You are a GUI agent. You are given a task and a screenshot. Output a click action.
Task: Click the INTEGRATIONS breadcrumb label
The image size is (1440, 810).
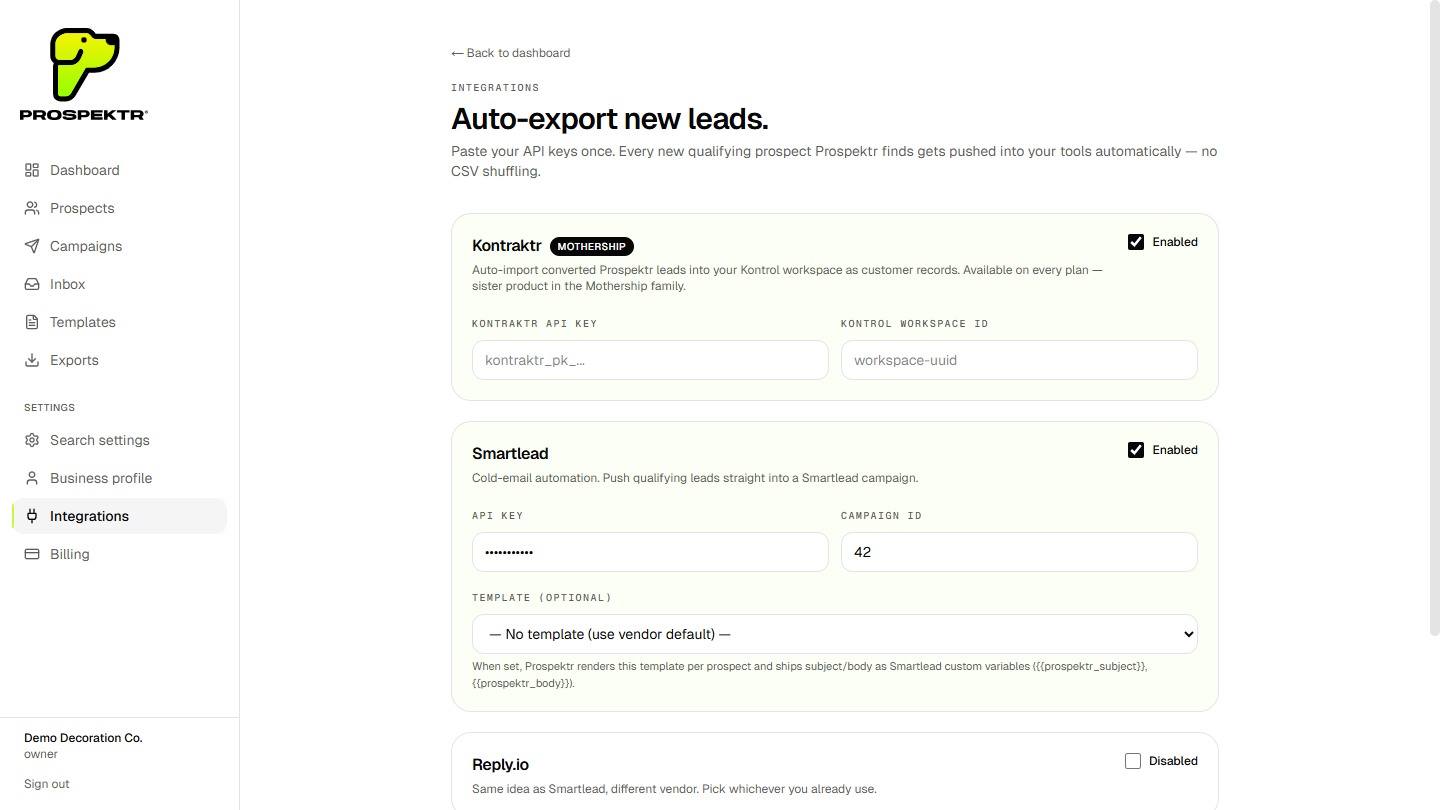point(495,88)
